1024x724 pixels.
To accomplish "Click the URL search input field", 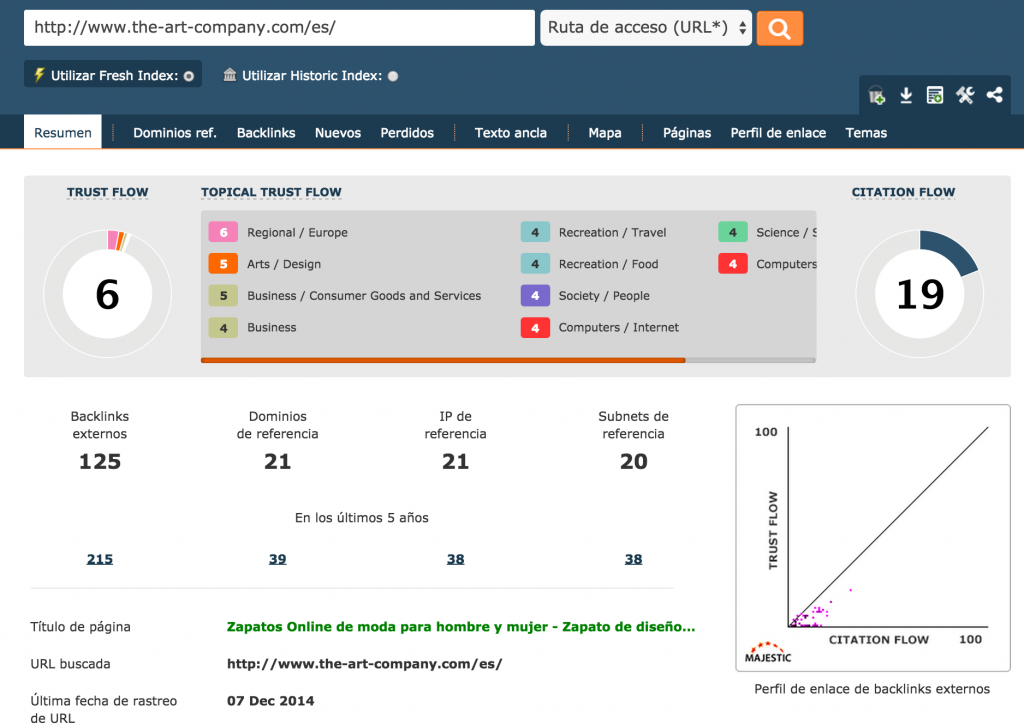I will pos(279,28).
